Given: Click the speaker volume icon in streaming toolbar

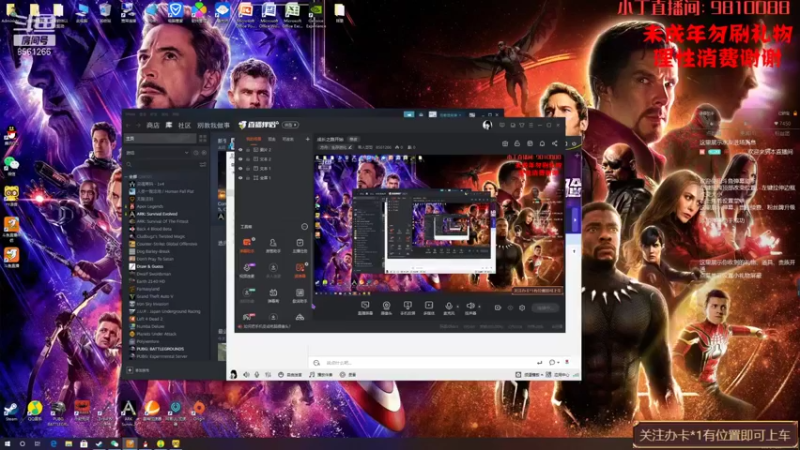Looking at the screenshot, I should click(470, 306).
